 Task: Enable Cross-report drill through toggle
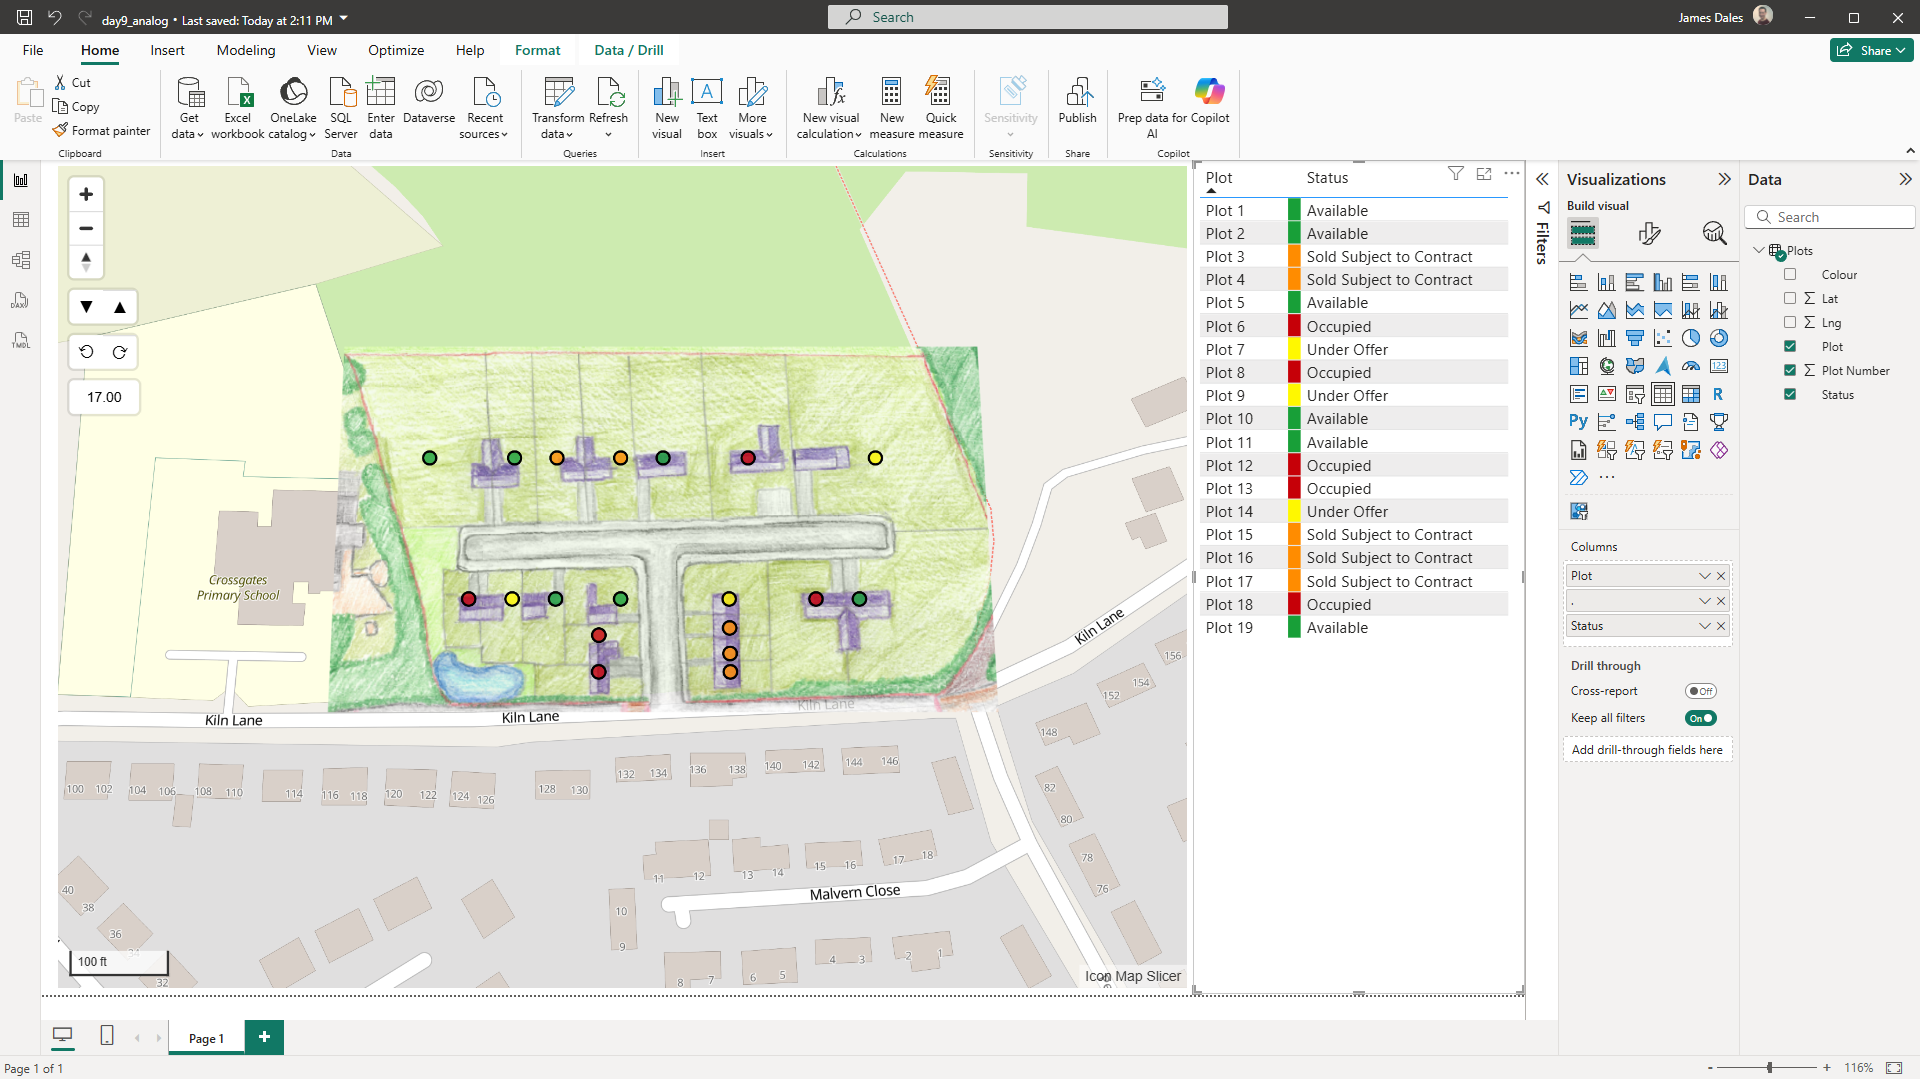(x=1700, y=691)
